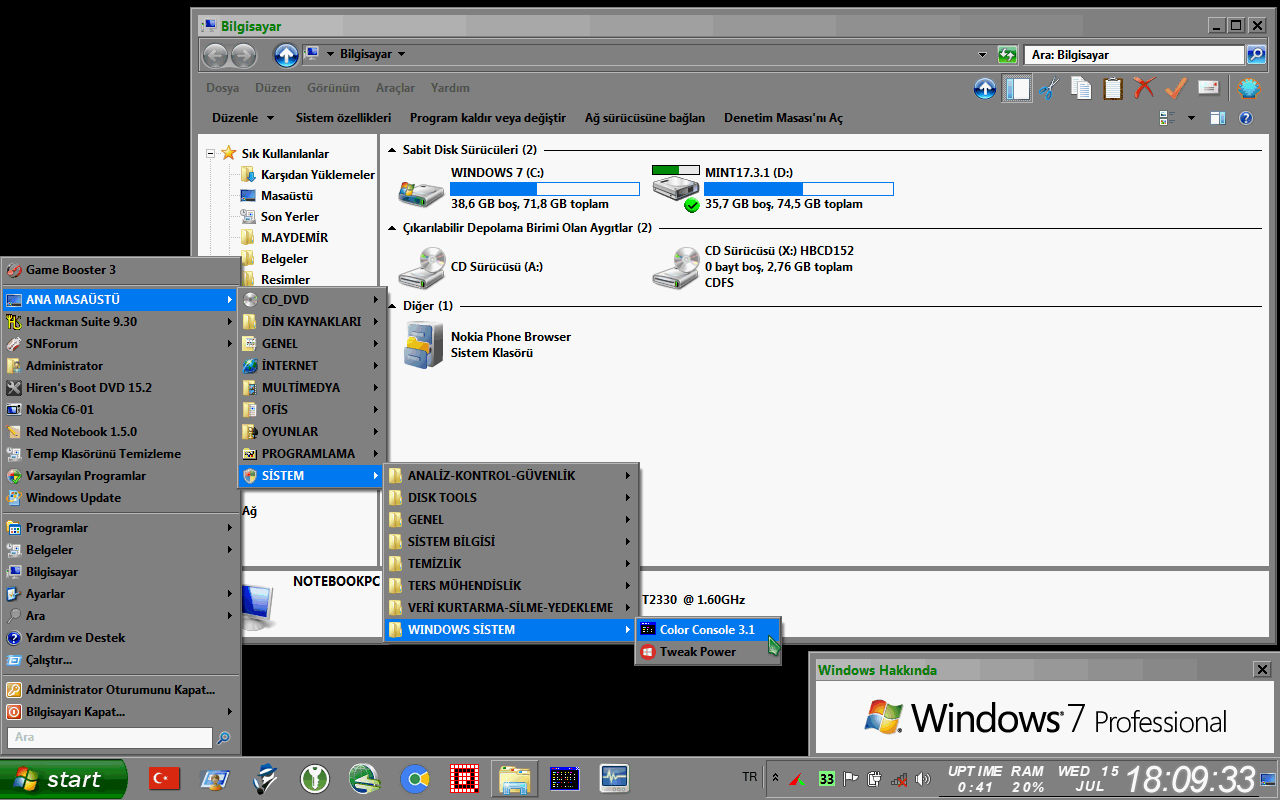Click the Classic Shell settings shell icon
This screenshot has height=800, width=1280.
(1248, 89)
